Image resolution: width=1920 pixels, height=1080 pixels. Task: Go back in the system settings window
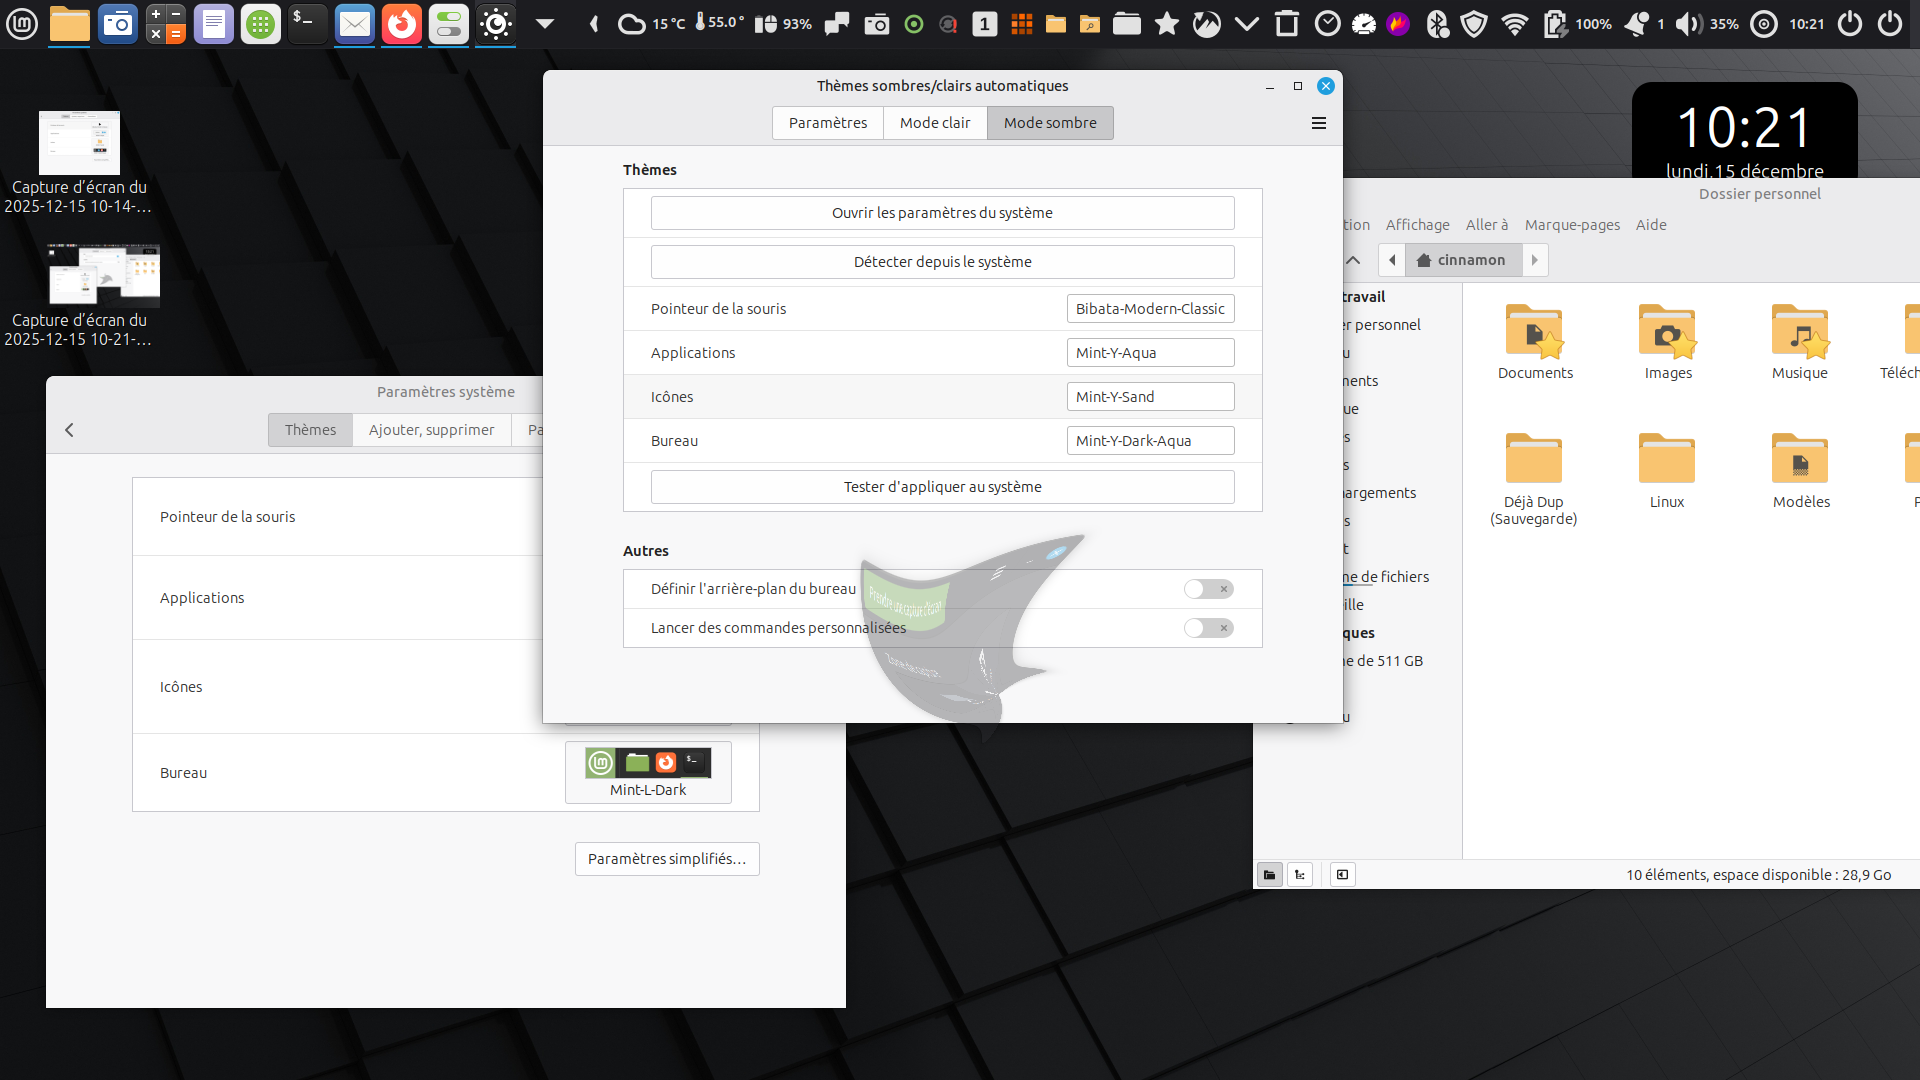69,430
